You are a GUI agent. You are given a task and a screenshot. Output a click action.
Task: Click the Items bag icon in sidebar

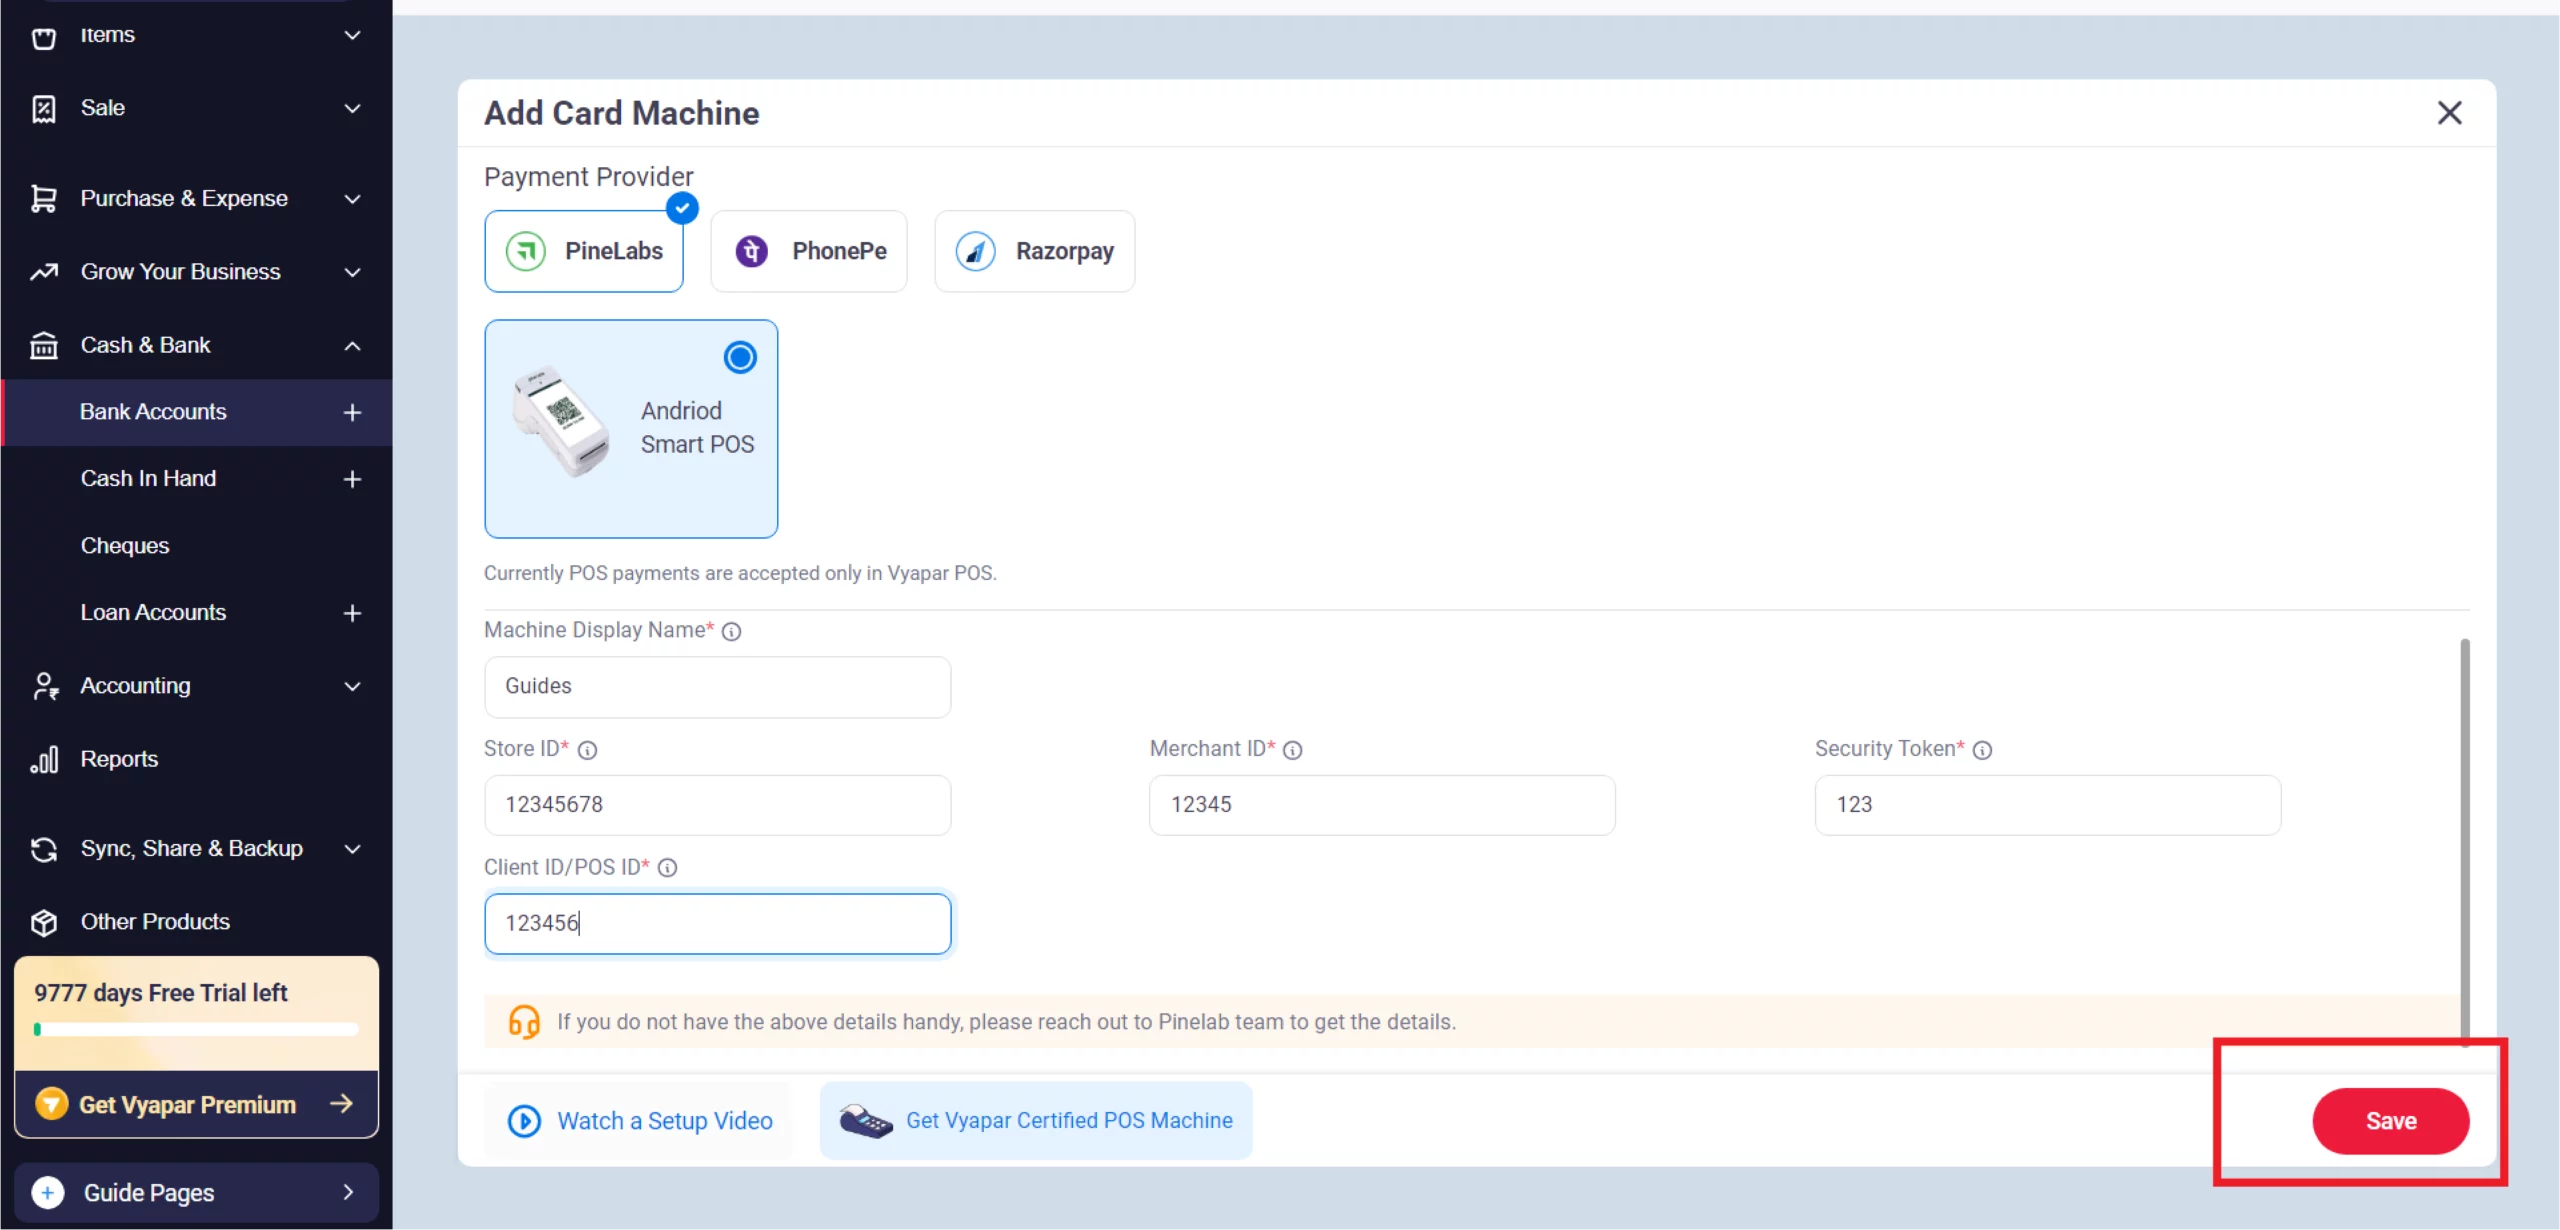(x=44, y=37)
